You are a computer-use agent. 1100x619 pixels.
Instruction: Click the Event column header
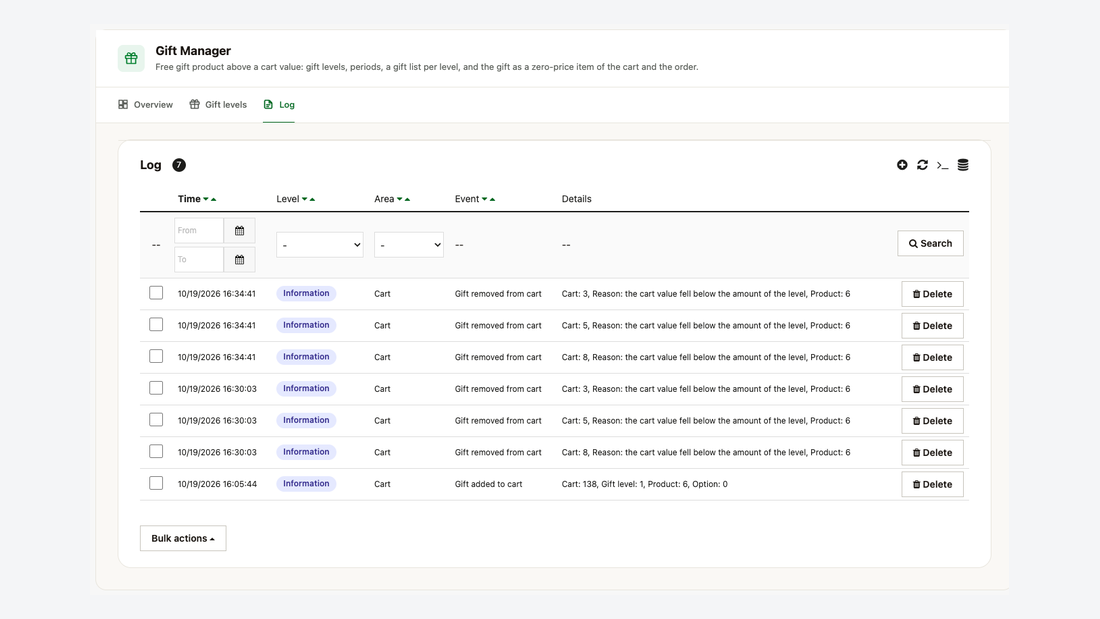pyautogui.click(x=467, y=199)
